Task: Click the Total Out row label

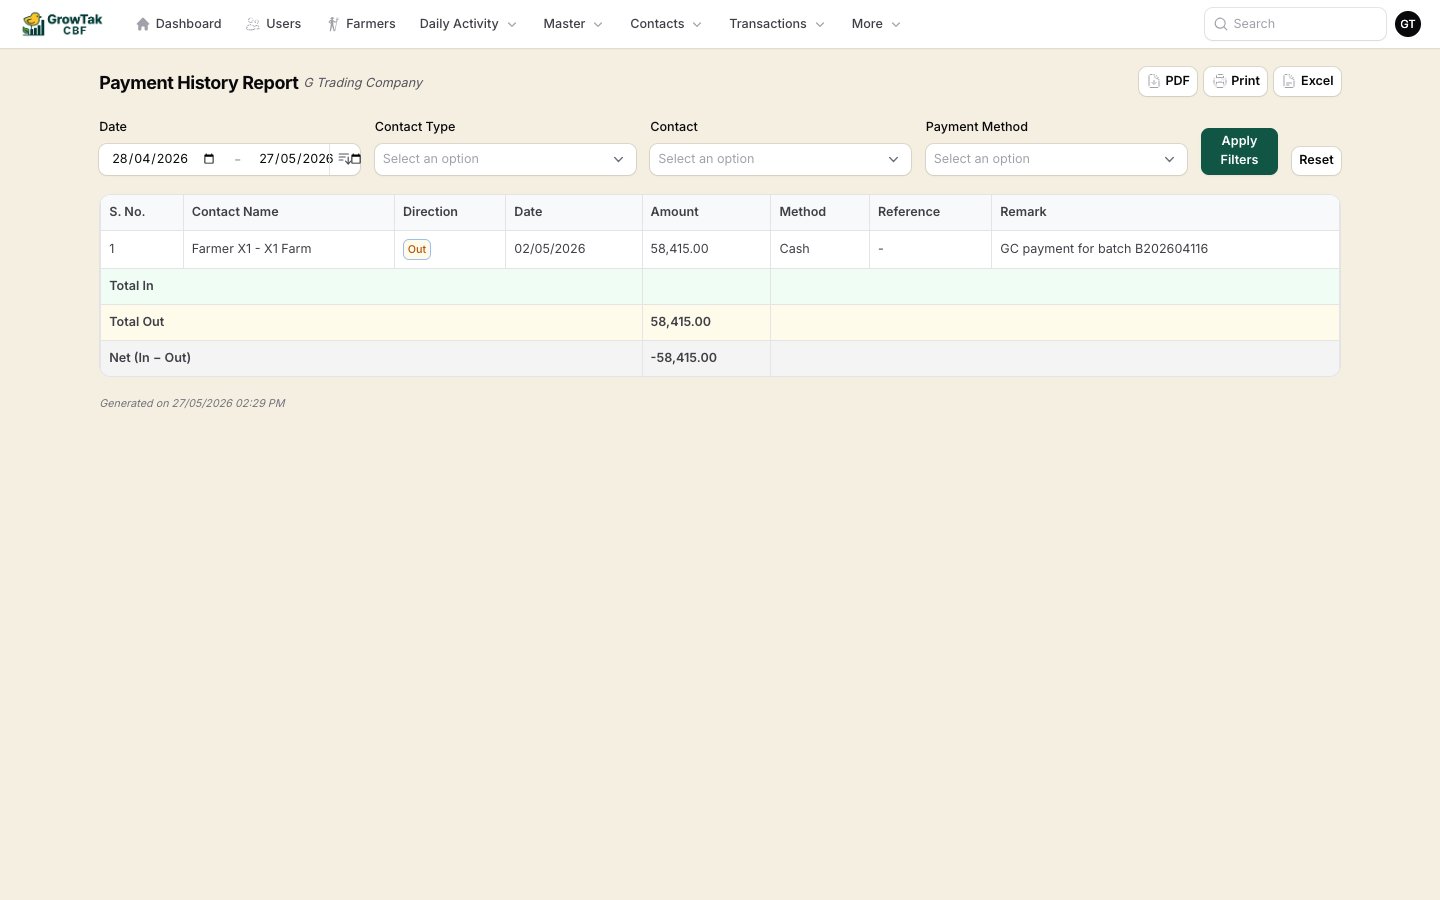Action: click(x=137, y=322)
